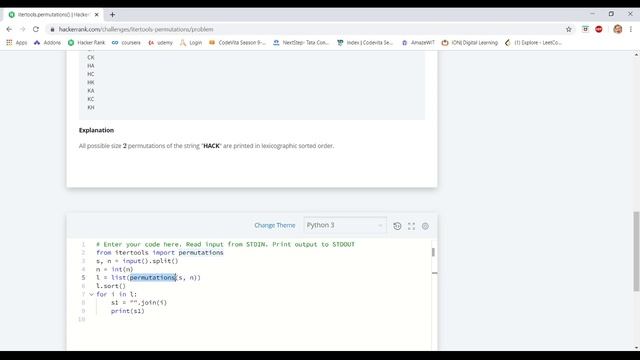Reset code with the history icon
Viewport: 640px width, 360px height.
[x=397, y=226]
